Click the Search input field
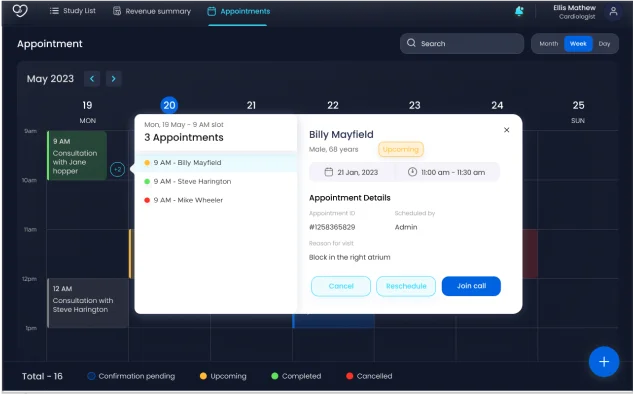Image resolution: width=633 pixels, height=394 pixels. 462,43
